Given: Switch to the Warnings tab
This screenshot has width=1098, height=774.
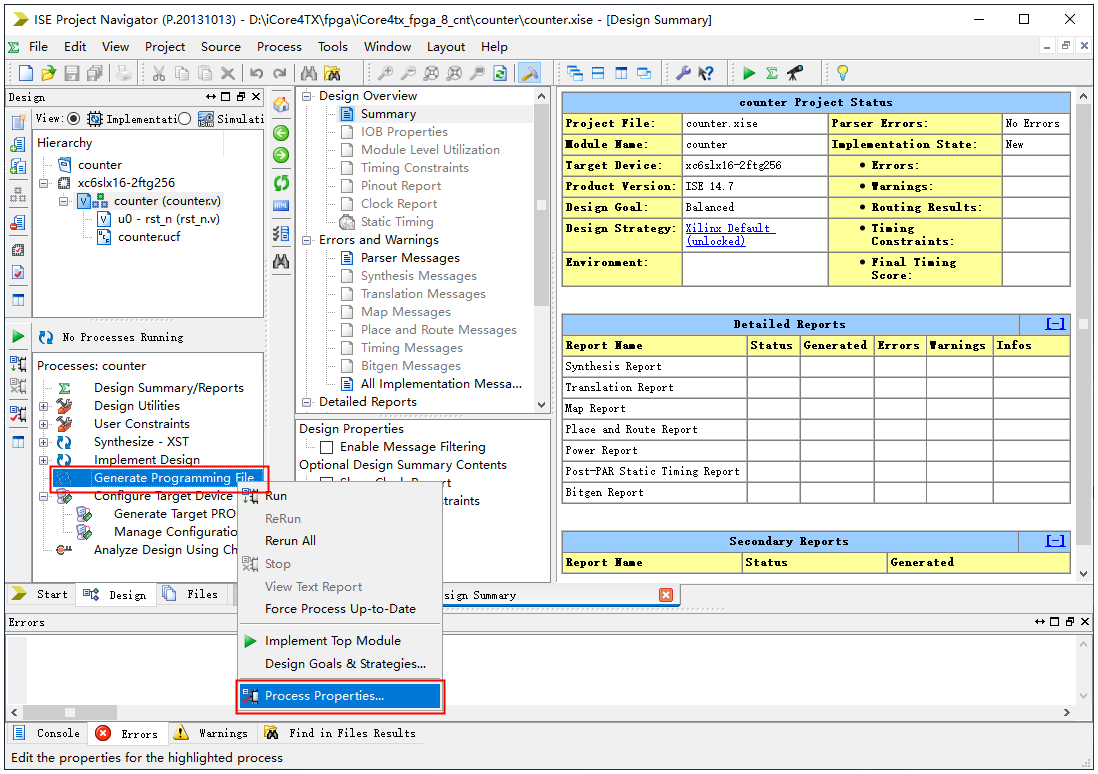Looking at the screenshot, I should (222, 733).
